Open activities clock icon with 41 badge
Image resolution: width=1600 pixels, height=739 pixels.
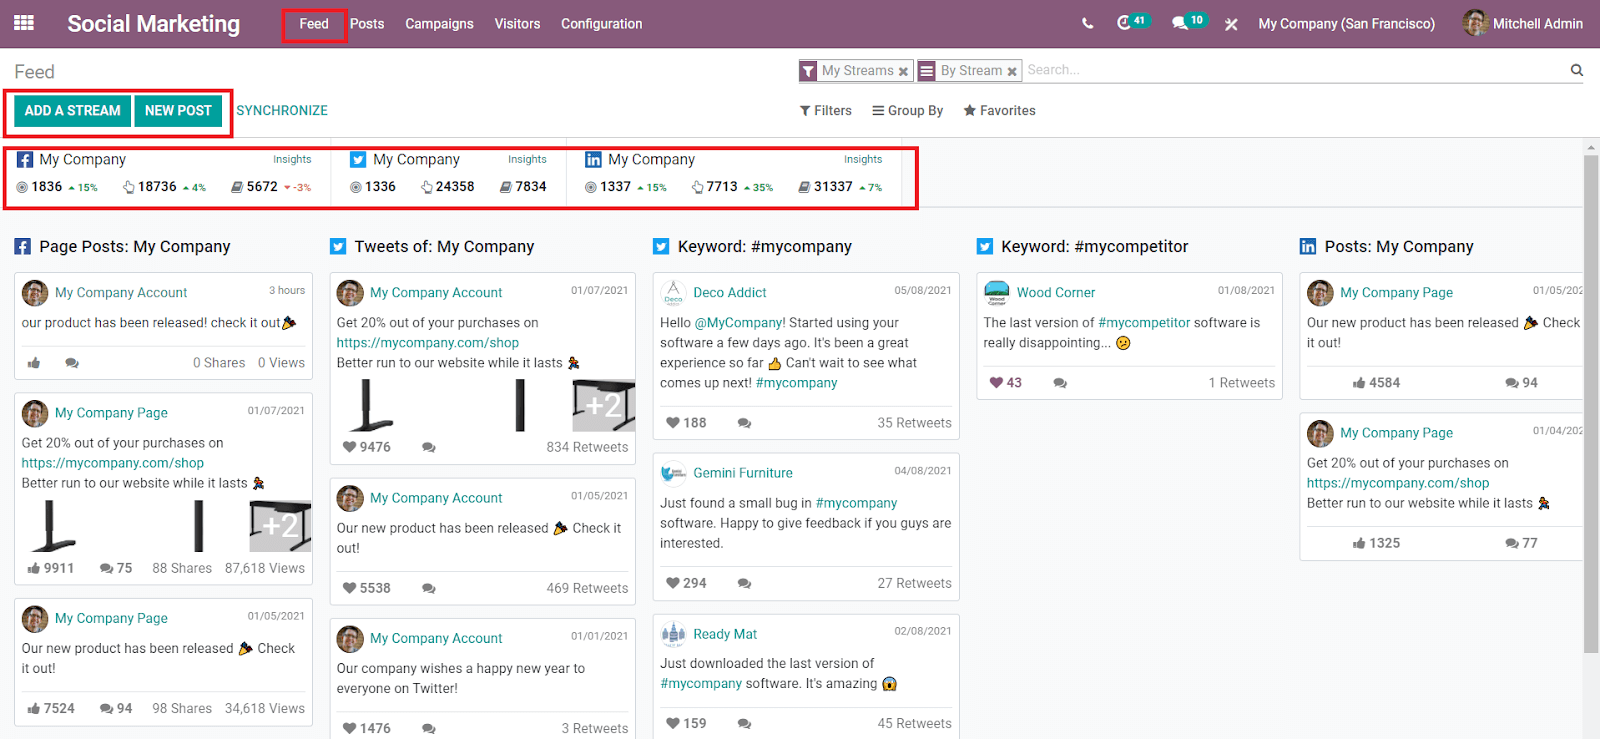point(1124,23)
